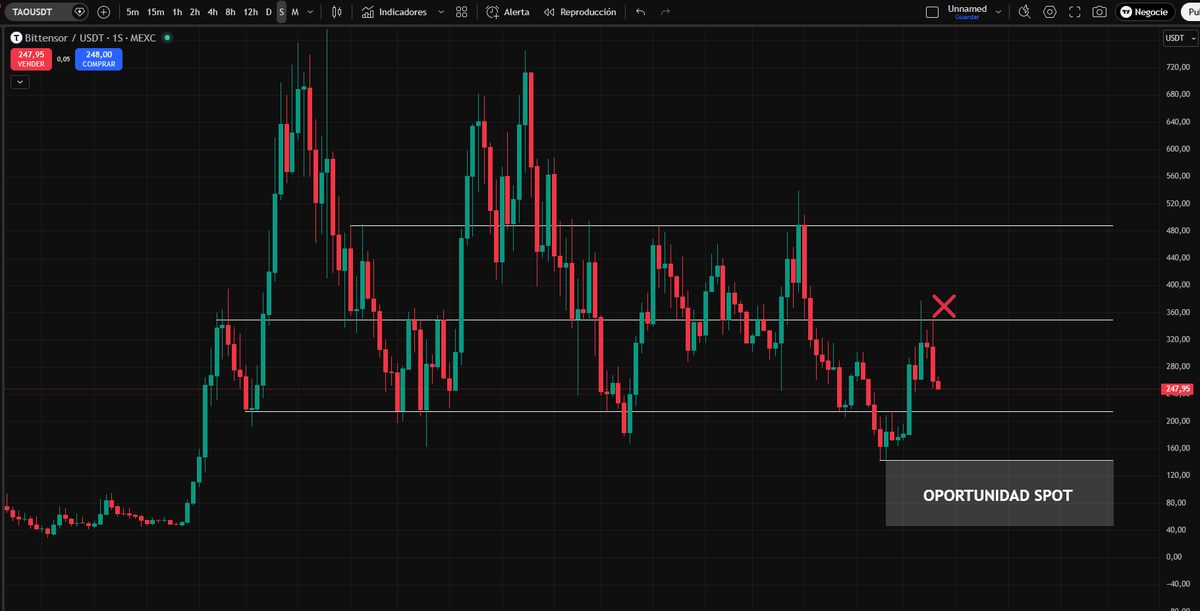Start the Reproducción bar replay
This screenshot has height=611, width=1200.
(x=580, y=12)
